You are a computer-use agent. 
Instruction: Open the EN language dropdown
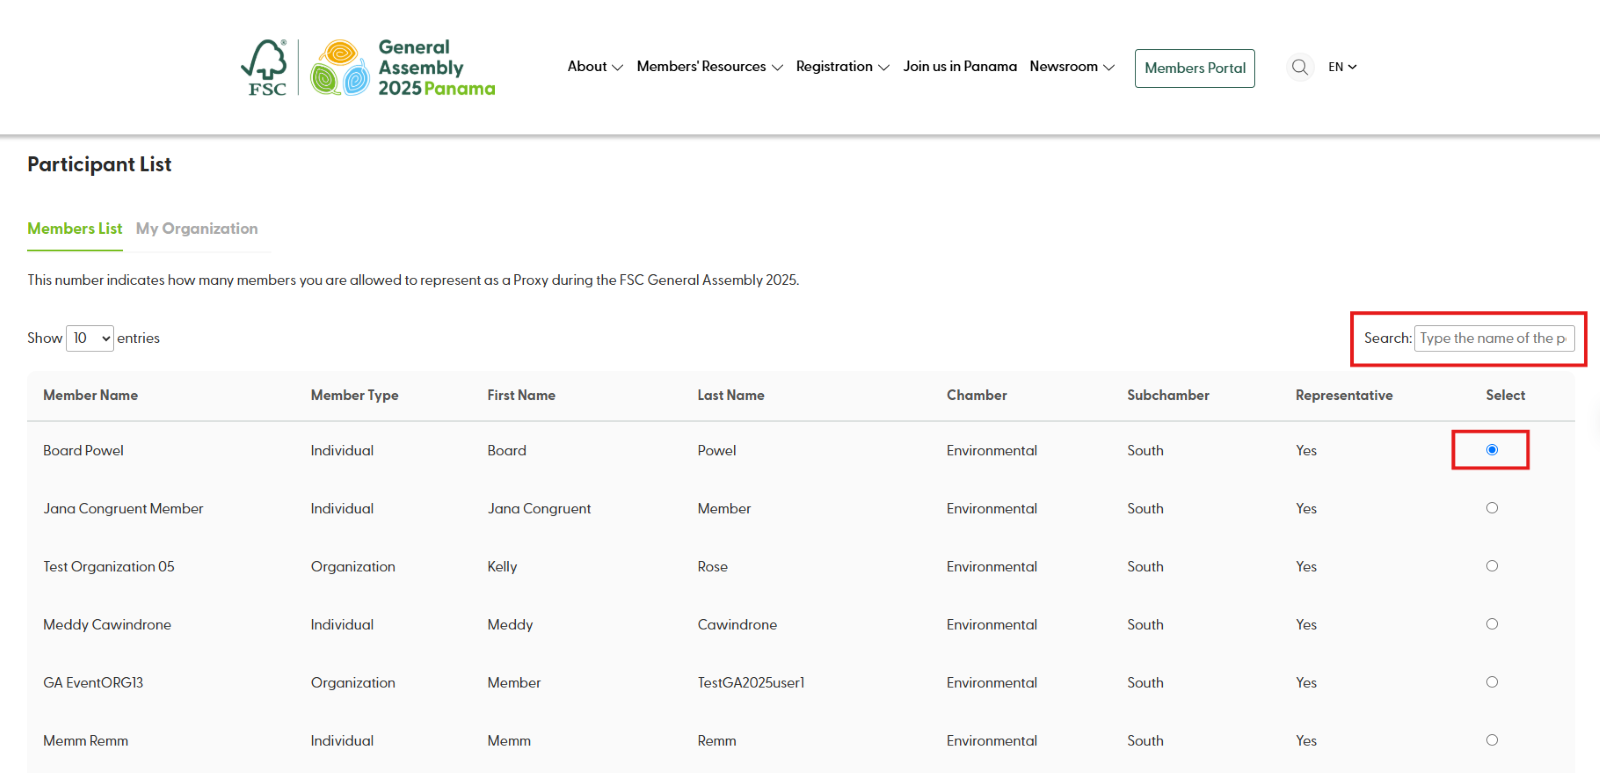pyautogui.click(x=1342, y=67)
